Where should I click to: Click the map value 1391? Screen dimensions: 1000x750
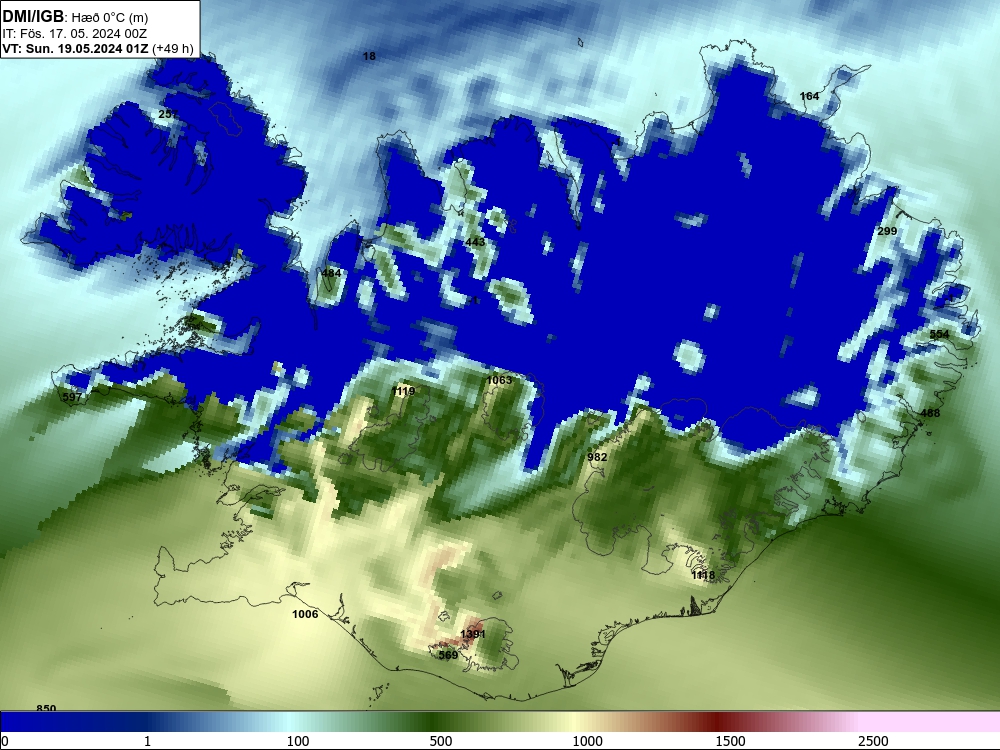[x=473, y=634]
